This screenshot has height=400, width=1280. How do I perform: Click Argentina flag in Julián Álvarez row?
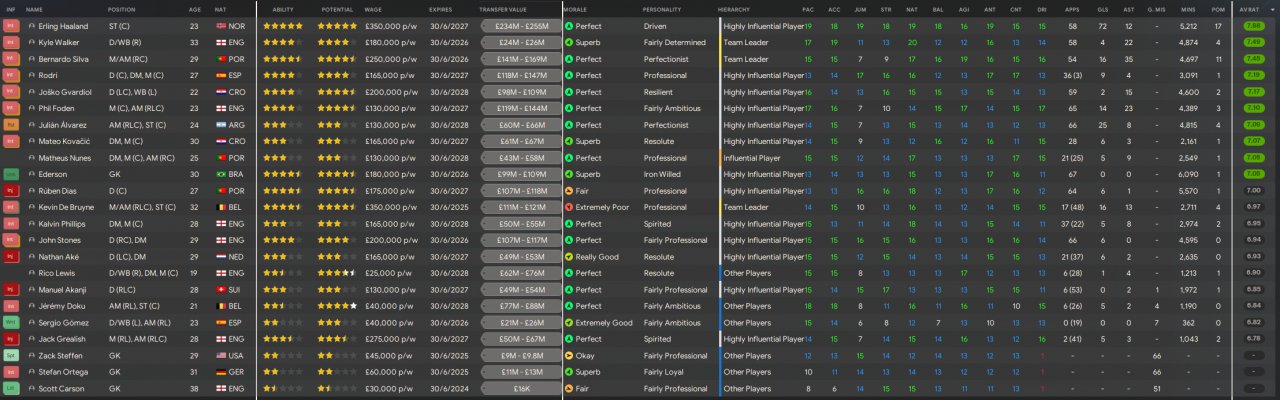221,125
